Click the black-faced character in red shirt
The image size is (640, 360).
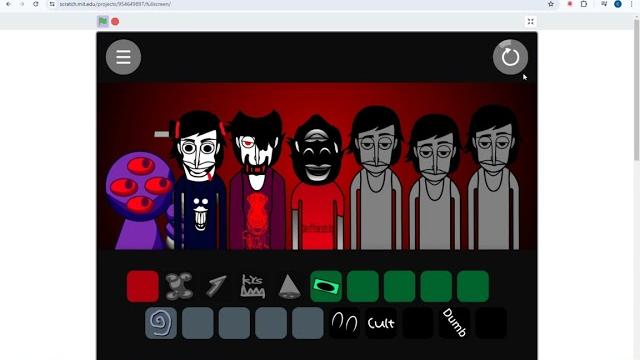[318, 182]
